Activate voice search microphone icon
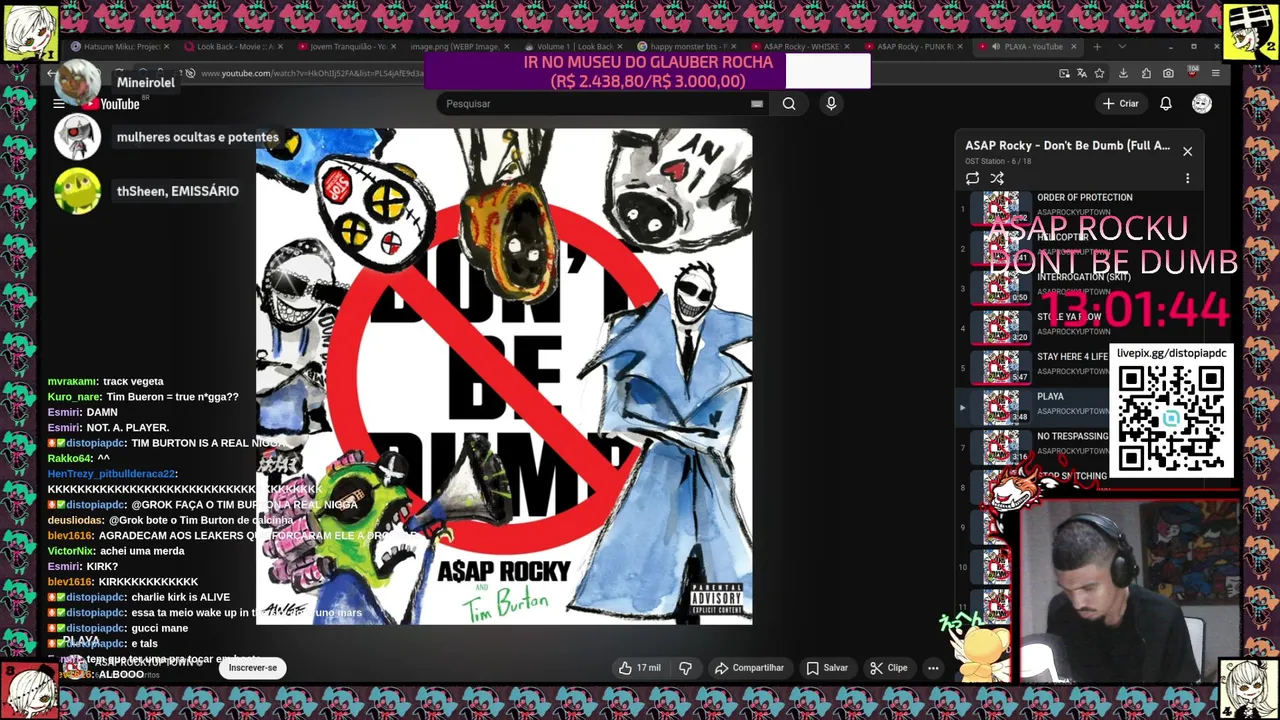The height and width of the screenshot is (720, 1280). 831,103
